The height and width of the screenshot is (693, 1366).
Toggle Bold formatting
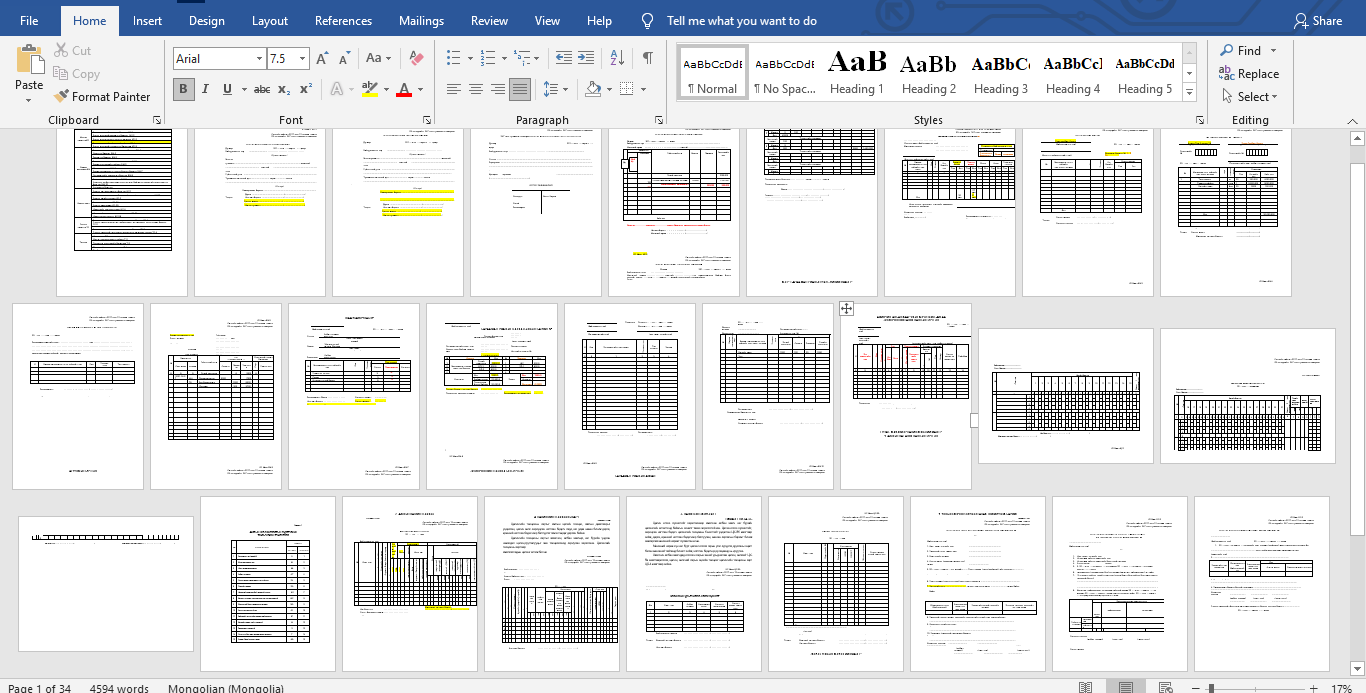(x=183, y=89)
